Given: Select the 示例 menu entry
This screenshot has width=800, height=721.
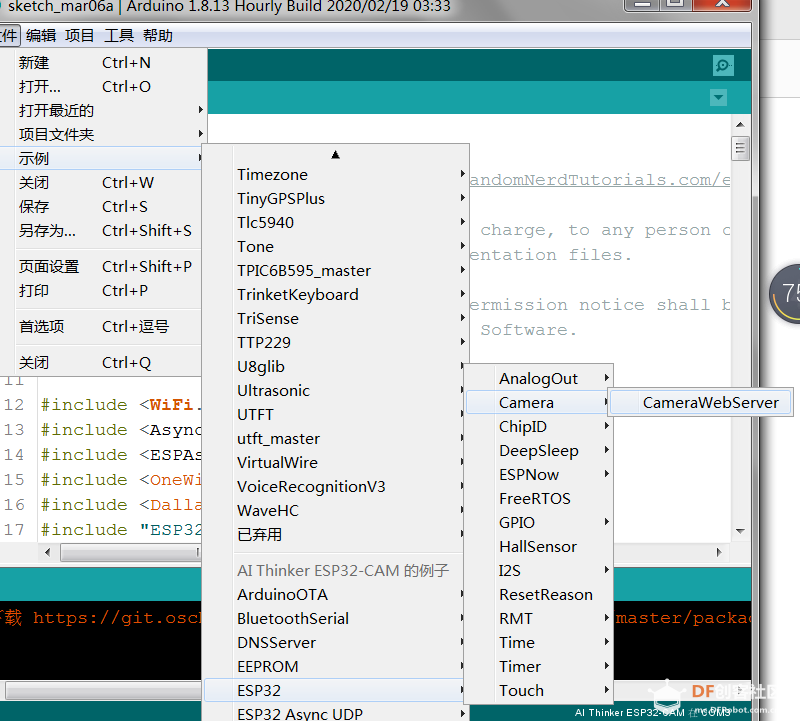Looking at the screenshot, I should (x=103, y=159).
